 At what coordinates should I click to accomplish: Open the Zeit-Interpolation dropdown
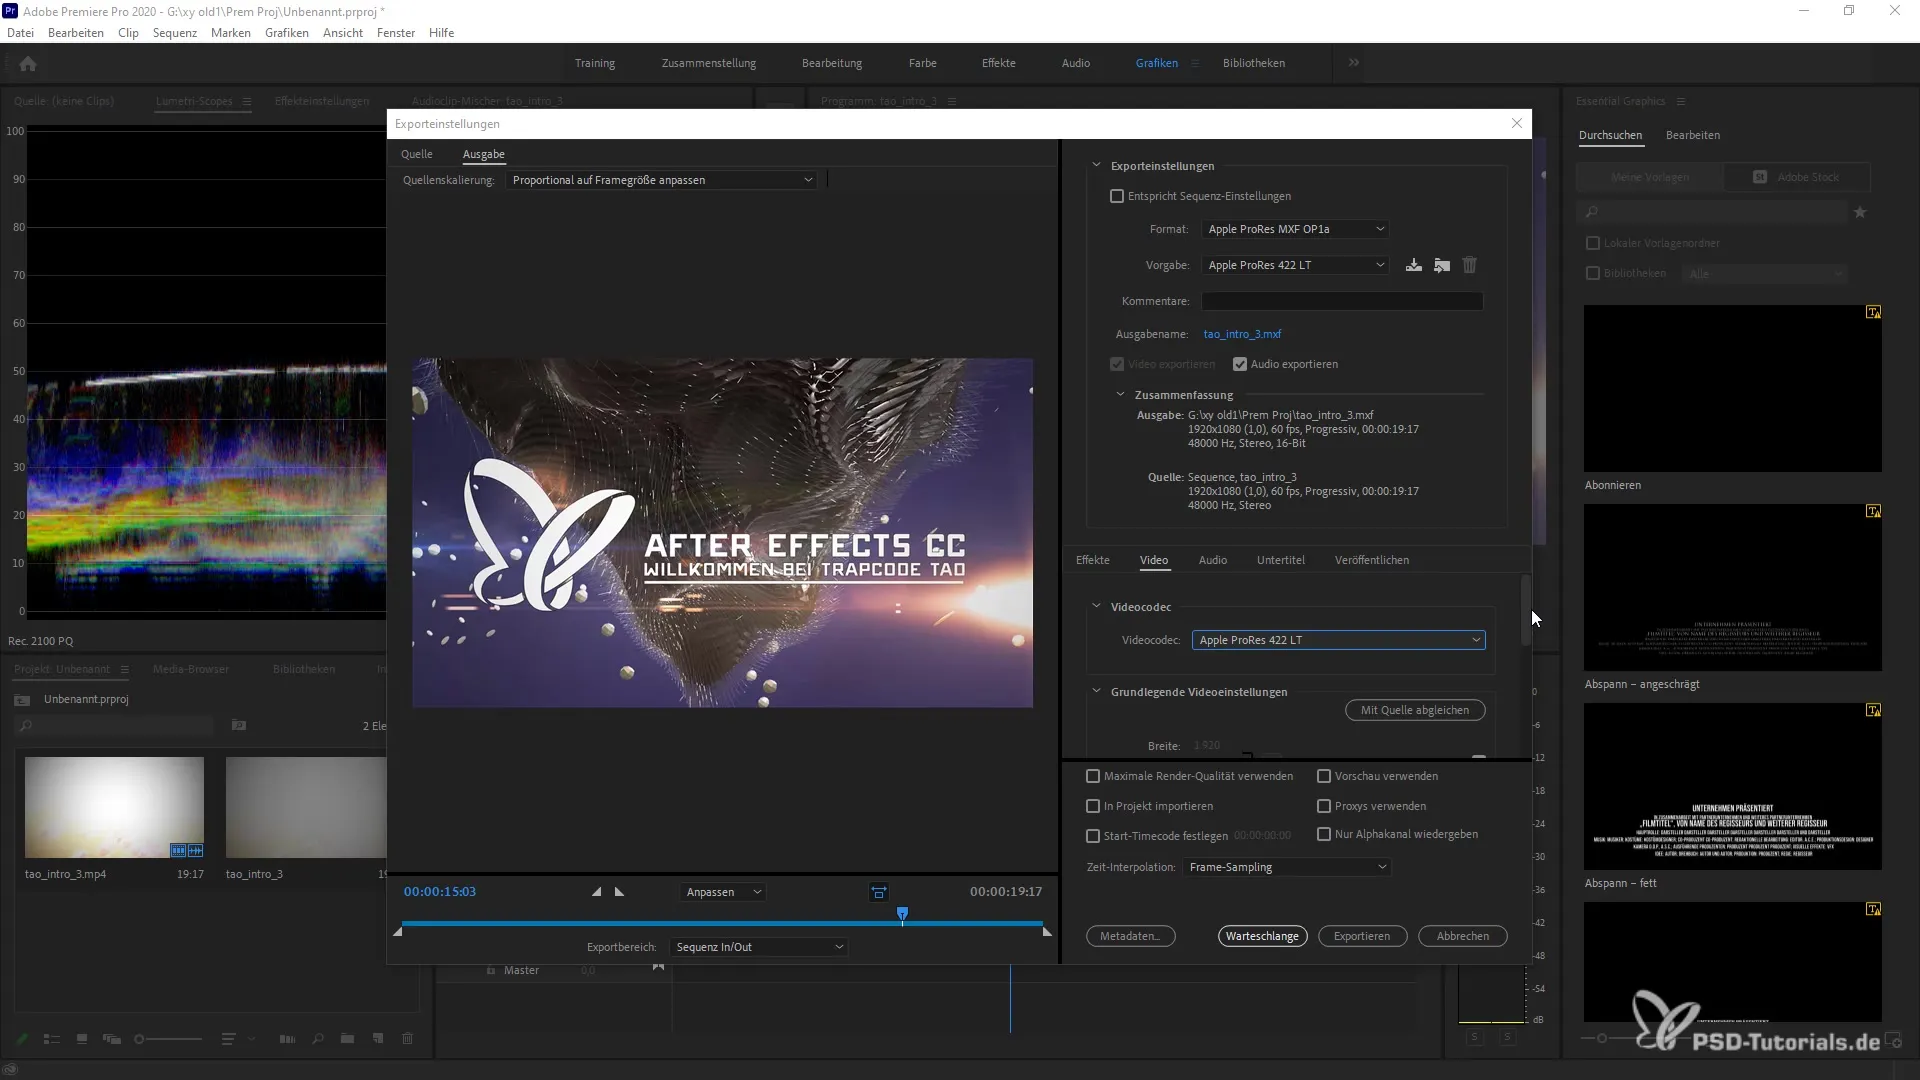point(1287,867)
